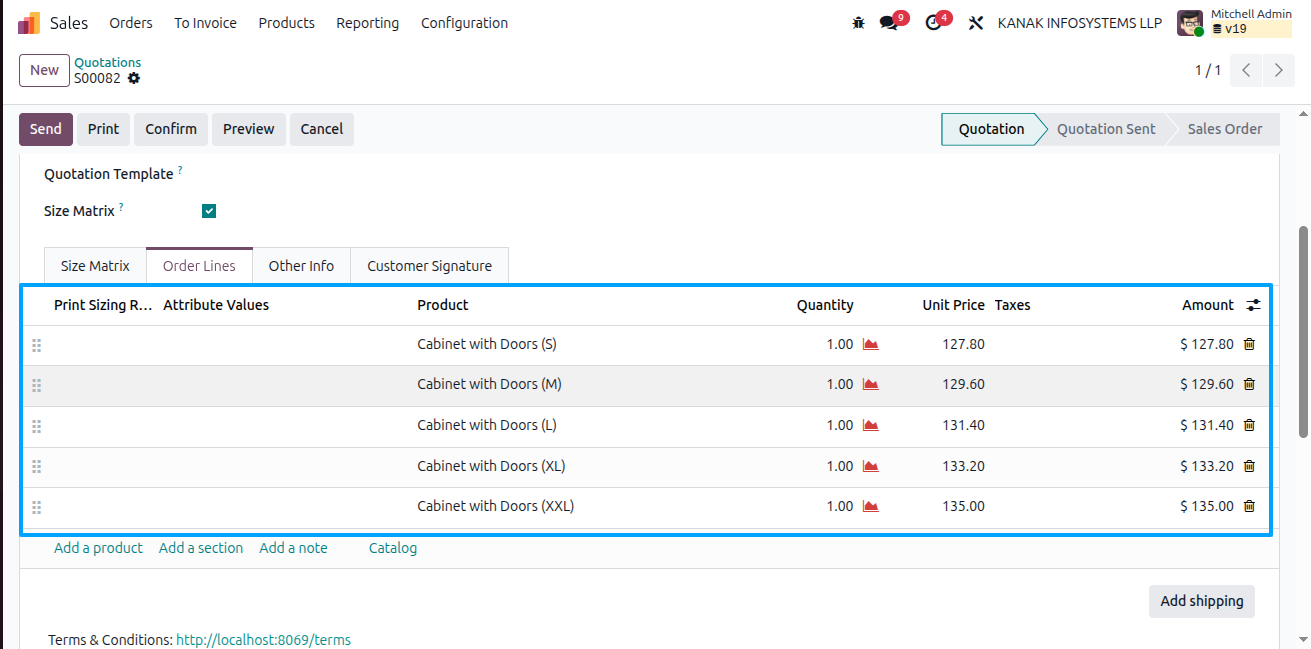Viewport: 1311px width, 649px height.
Task: Grab the drag handle of Cabinet (XL) row
Action: 37,467
